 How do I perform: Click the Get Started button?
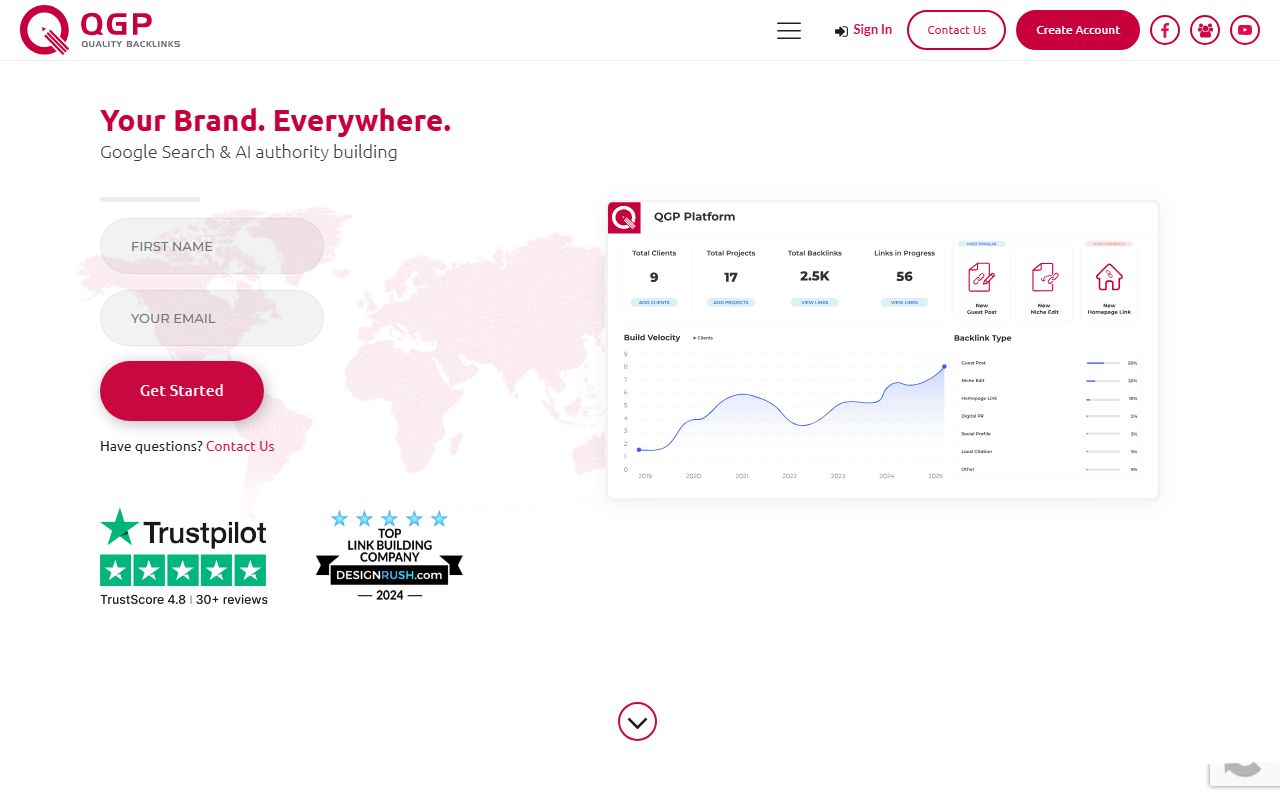(x=182, y=391)
